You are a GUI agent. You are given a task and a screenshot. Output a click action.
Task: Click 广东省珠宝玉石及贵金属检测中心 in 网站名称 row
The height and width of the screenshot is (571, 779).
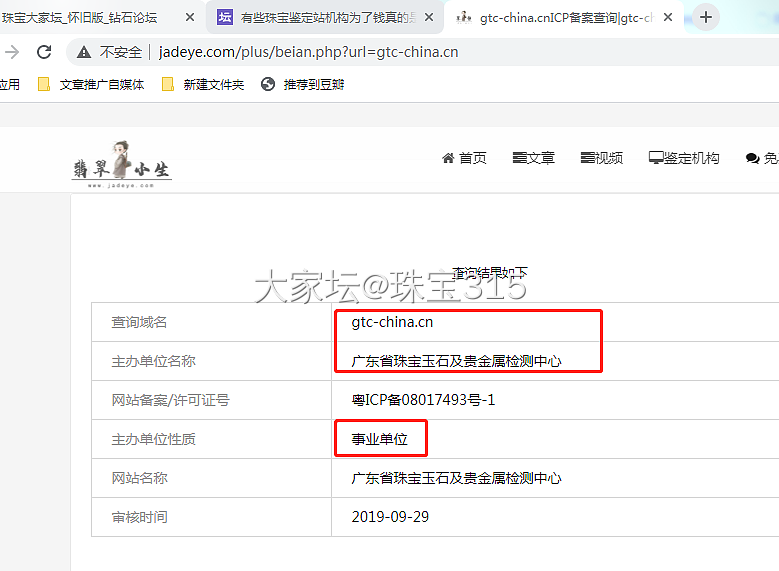[x=456, y=478]
